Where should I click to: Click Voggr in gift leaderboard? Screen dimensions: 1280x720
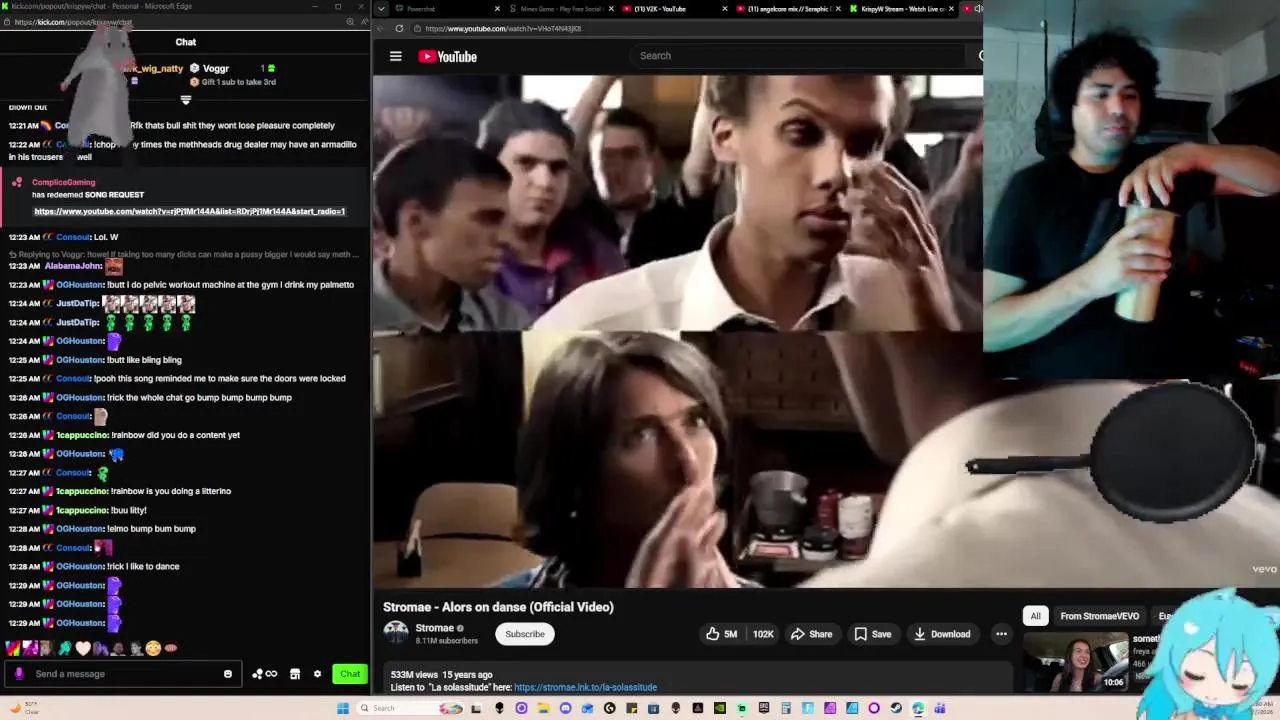216,69
